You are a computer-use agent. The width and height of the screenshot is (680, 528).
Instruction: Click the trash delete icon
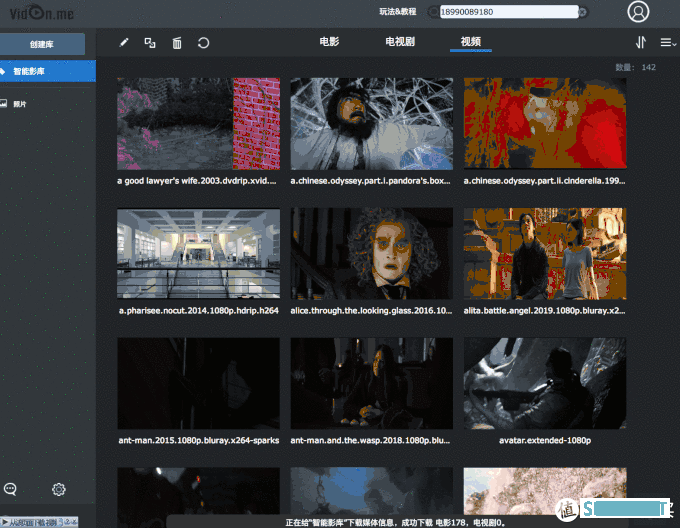(177, 43)
